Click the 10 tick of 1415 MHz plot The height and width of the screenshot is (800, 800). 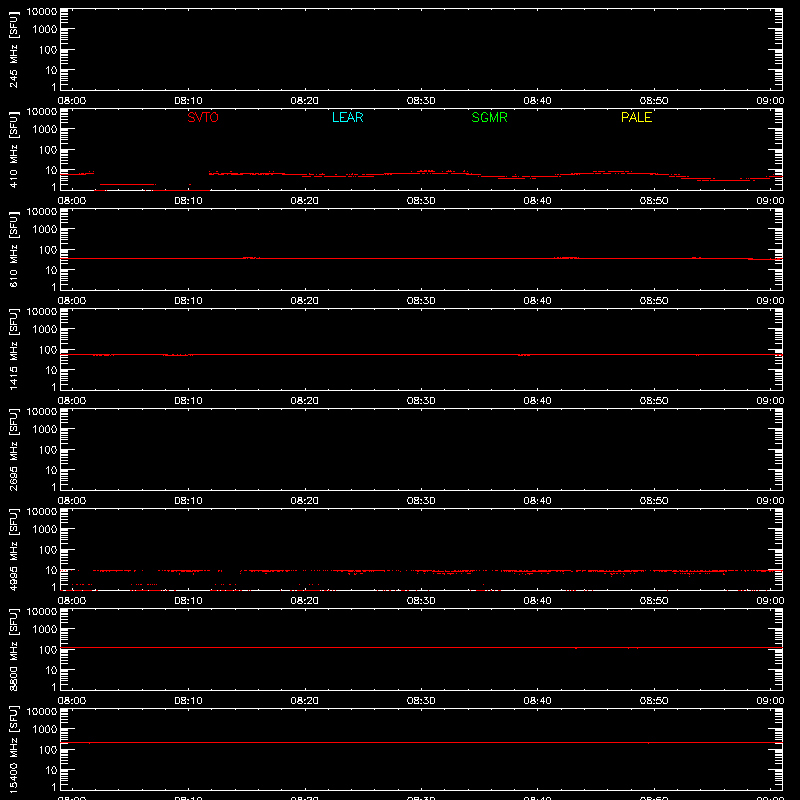[x=51, y=370]
